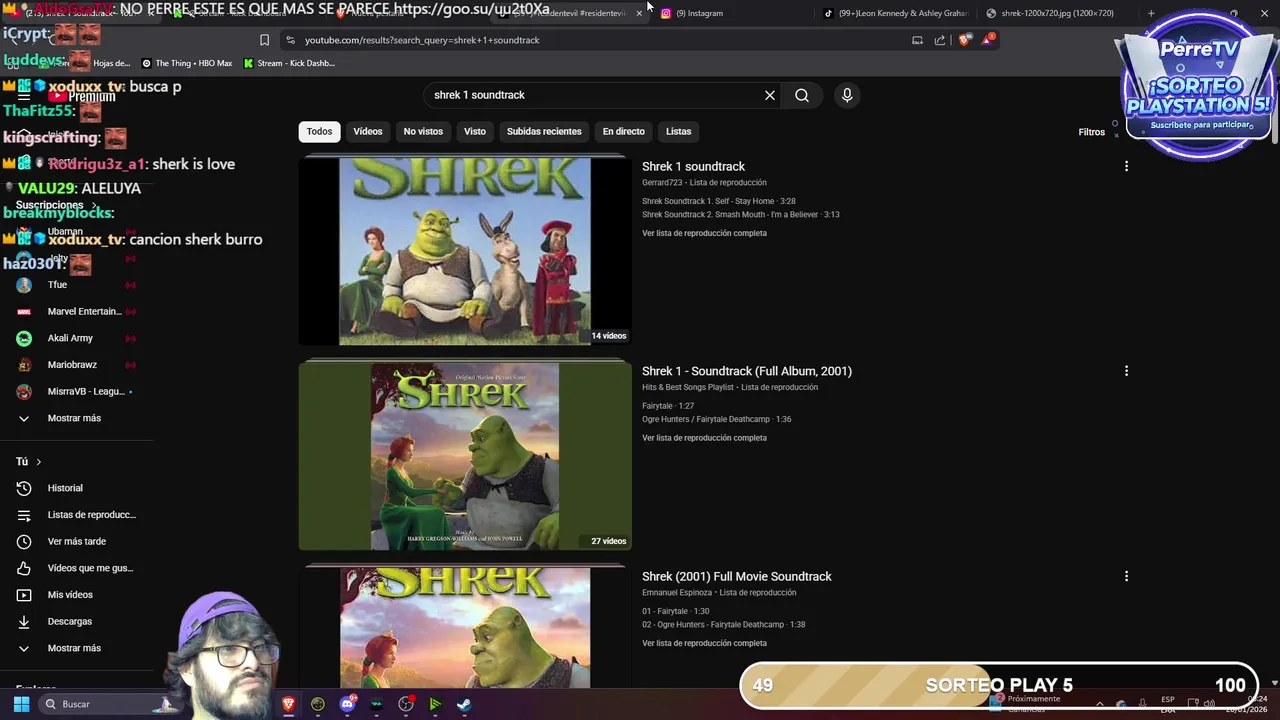Viewport: 1280px width, 720px height.
Task: Open the Gerrard723 channel link
Action: coord(662,183)
